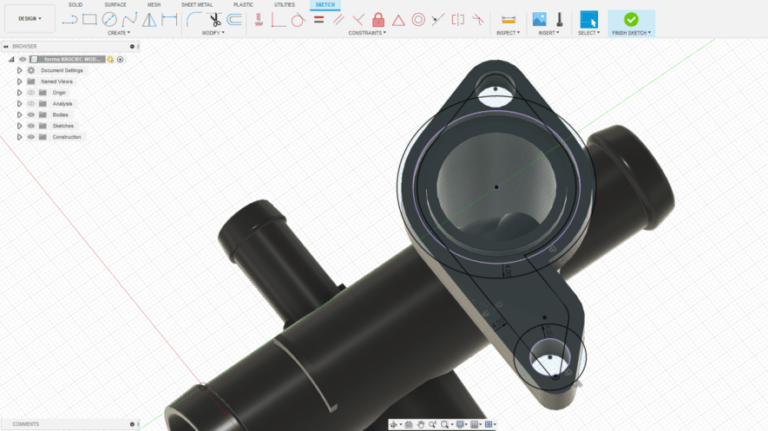768x431 pixels.
Task: Open the DESIGN workspace dropdown
Action: tap(29, 18)
